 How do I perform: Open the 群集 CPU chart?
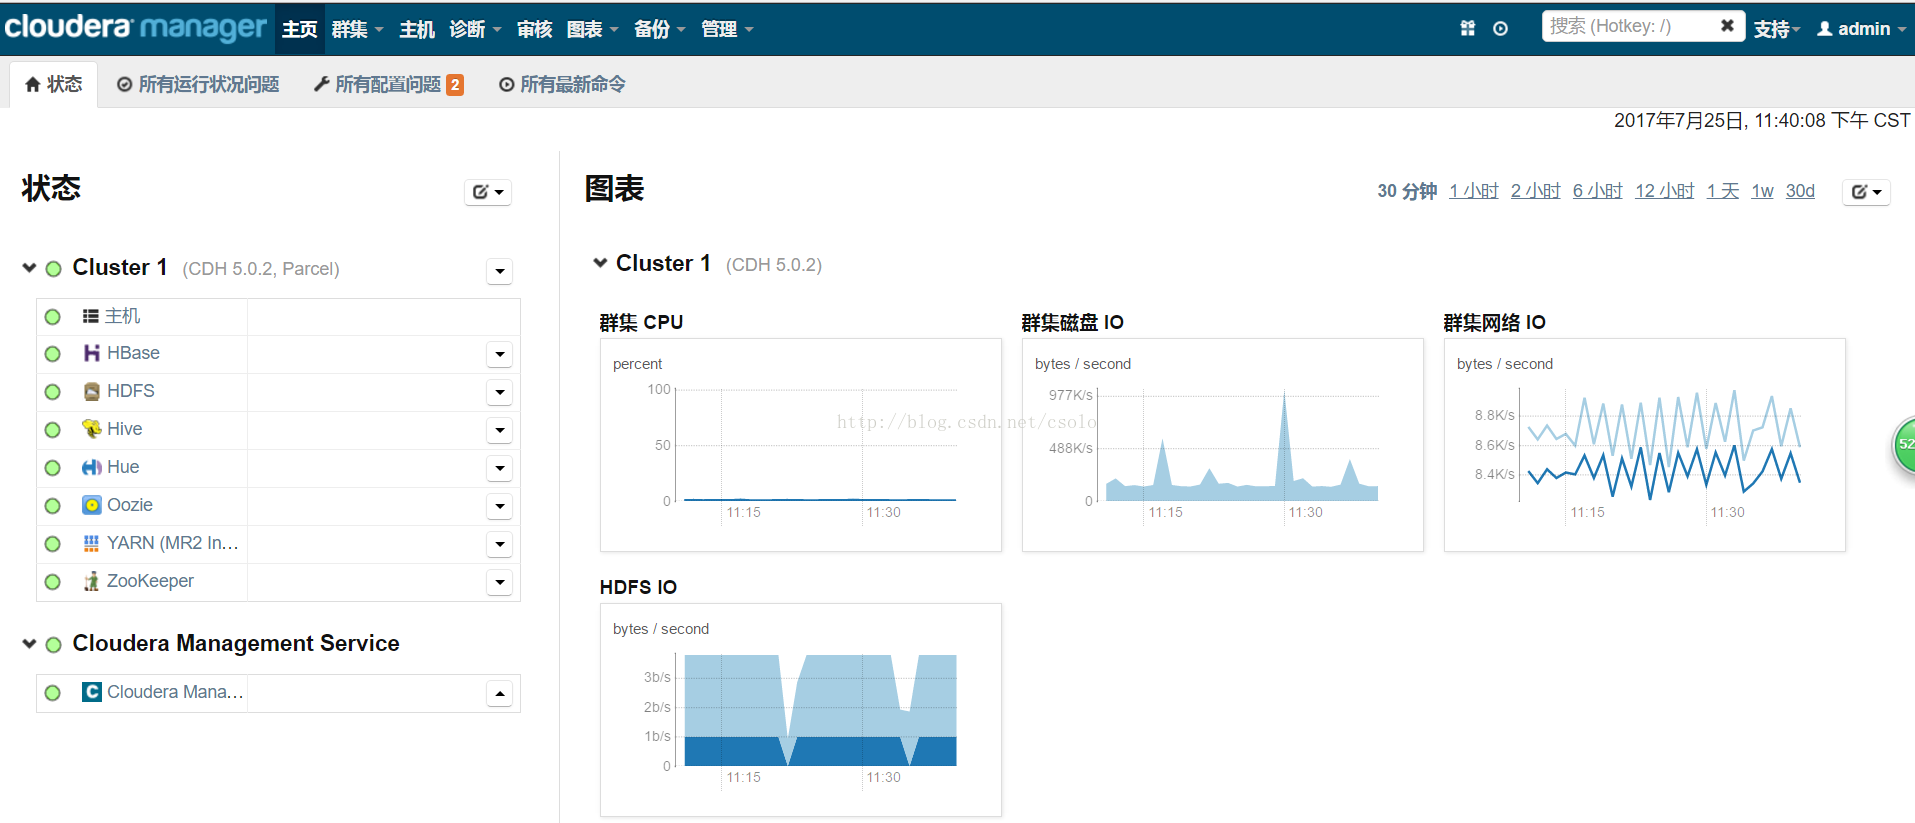[x=800, y=445]
